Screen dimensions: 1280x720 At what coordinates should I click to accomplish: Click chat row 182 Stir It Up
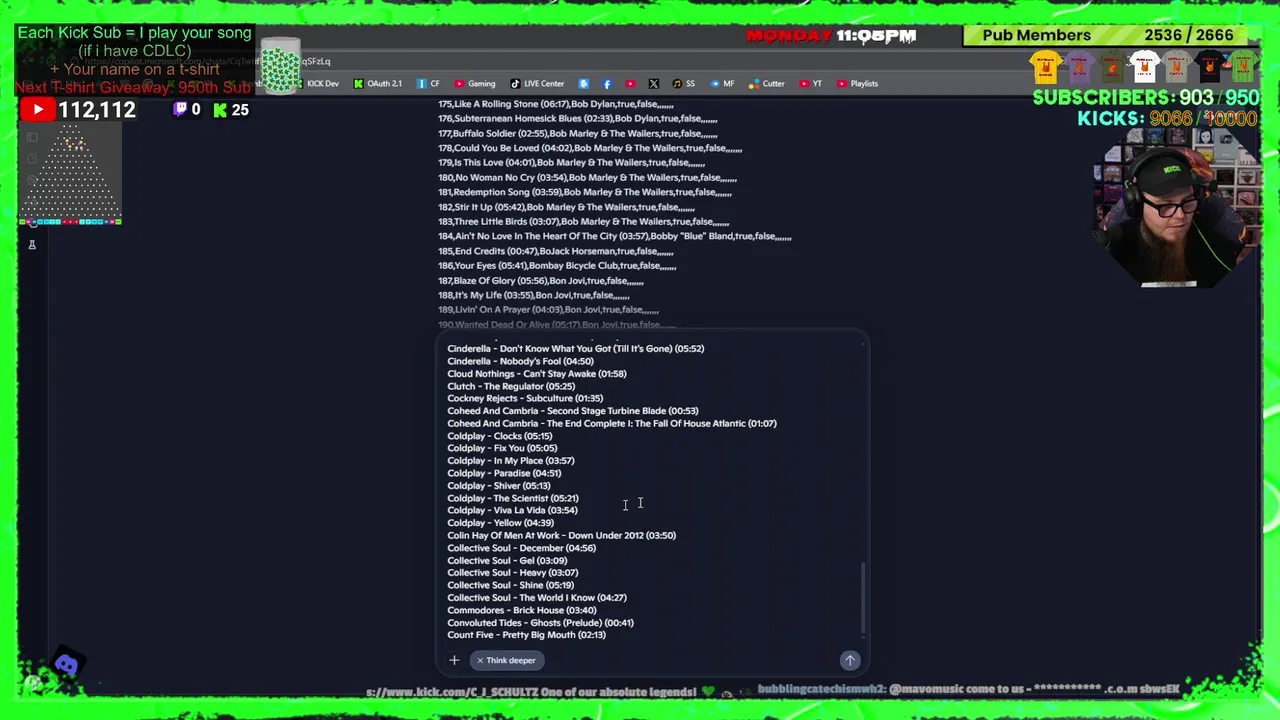click(x=566, y=207)
